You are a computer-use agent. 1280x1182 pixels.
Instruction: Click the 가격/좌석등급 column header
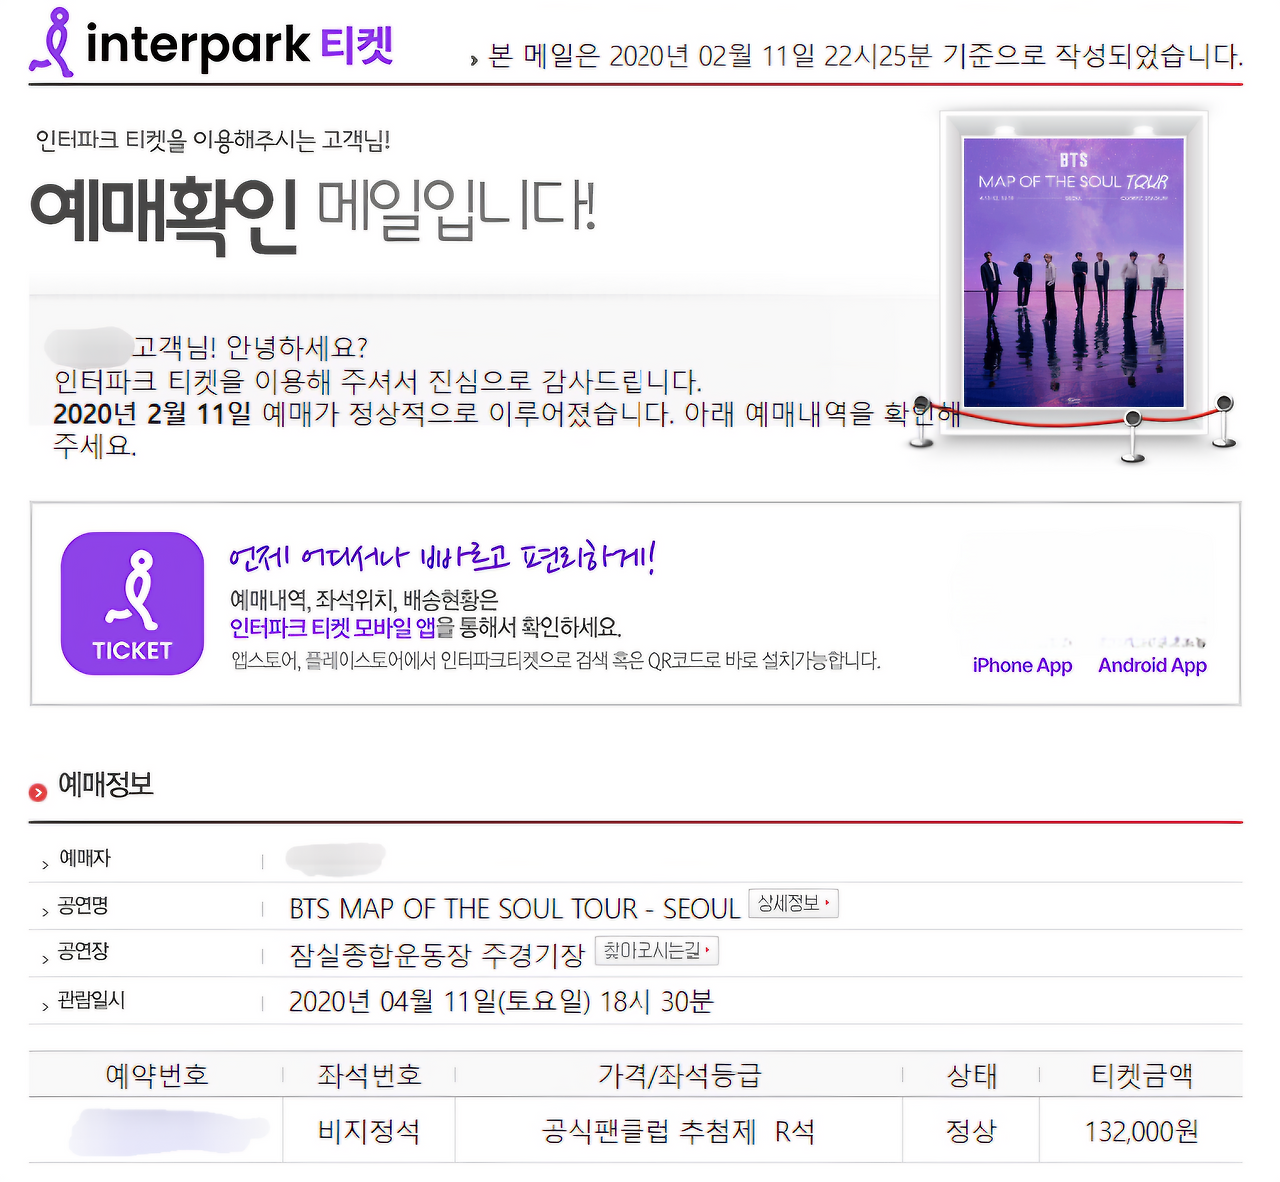679,1076
